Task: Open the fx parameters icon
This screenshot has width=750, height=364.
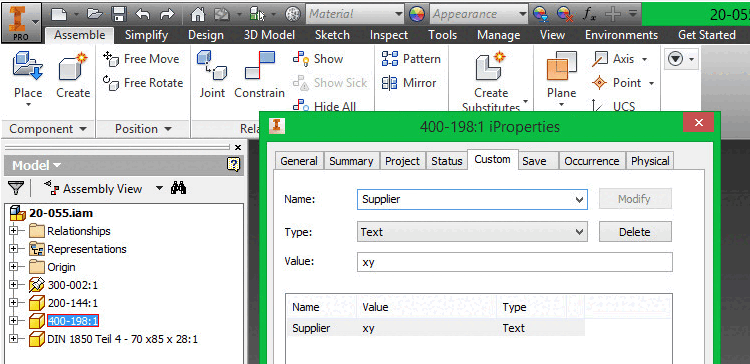Action: [589, 14]
